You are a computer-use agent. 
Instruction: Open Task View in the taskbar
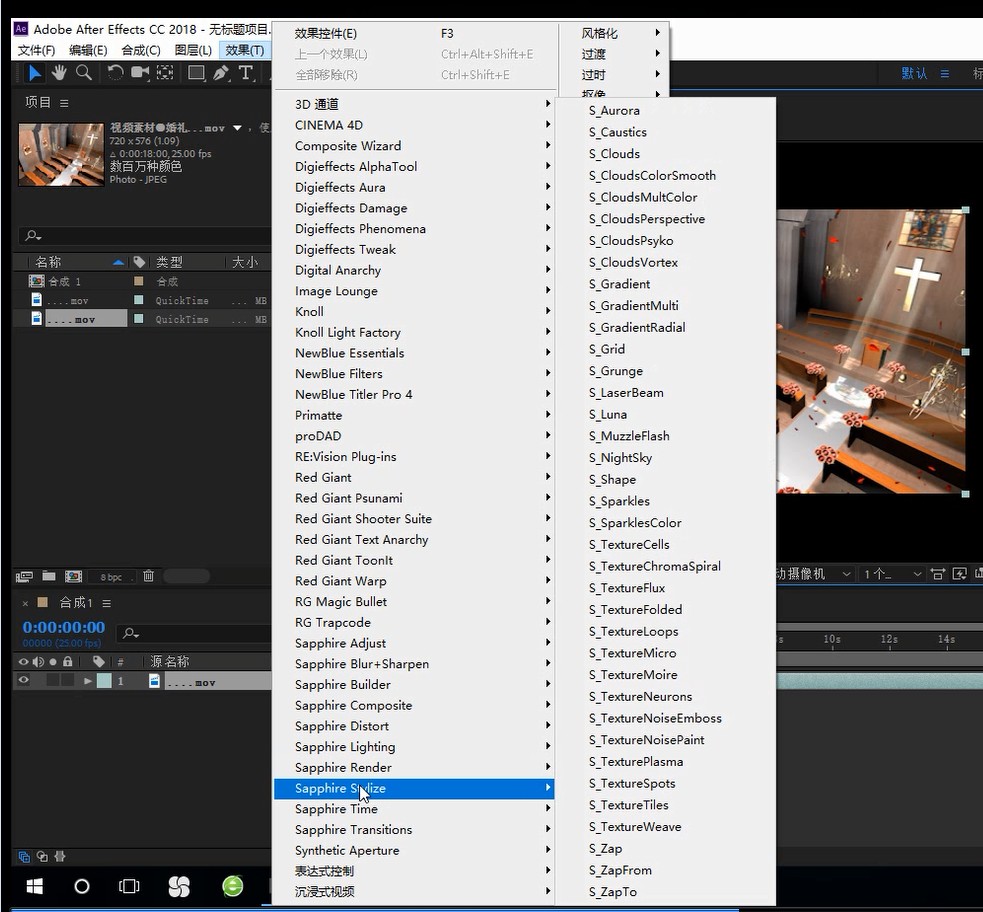click(x=129, y=886)
